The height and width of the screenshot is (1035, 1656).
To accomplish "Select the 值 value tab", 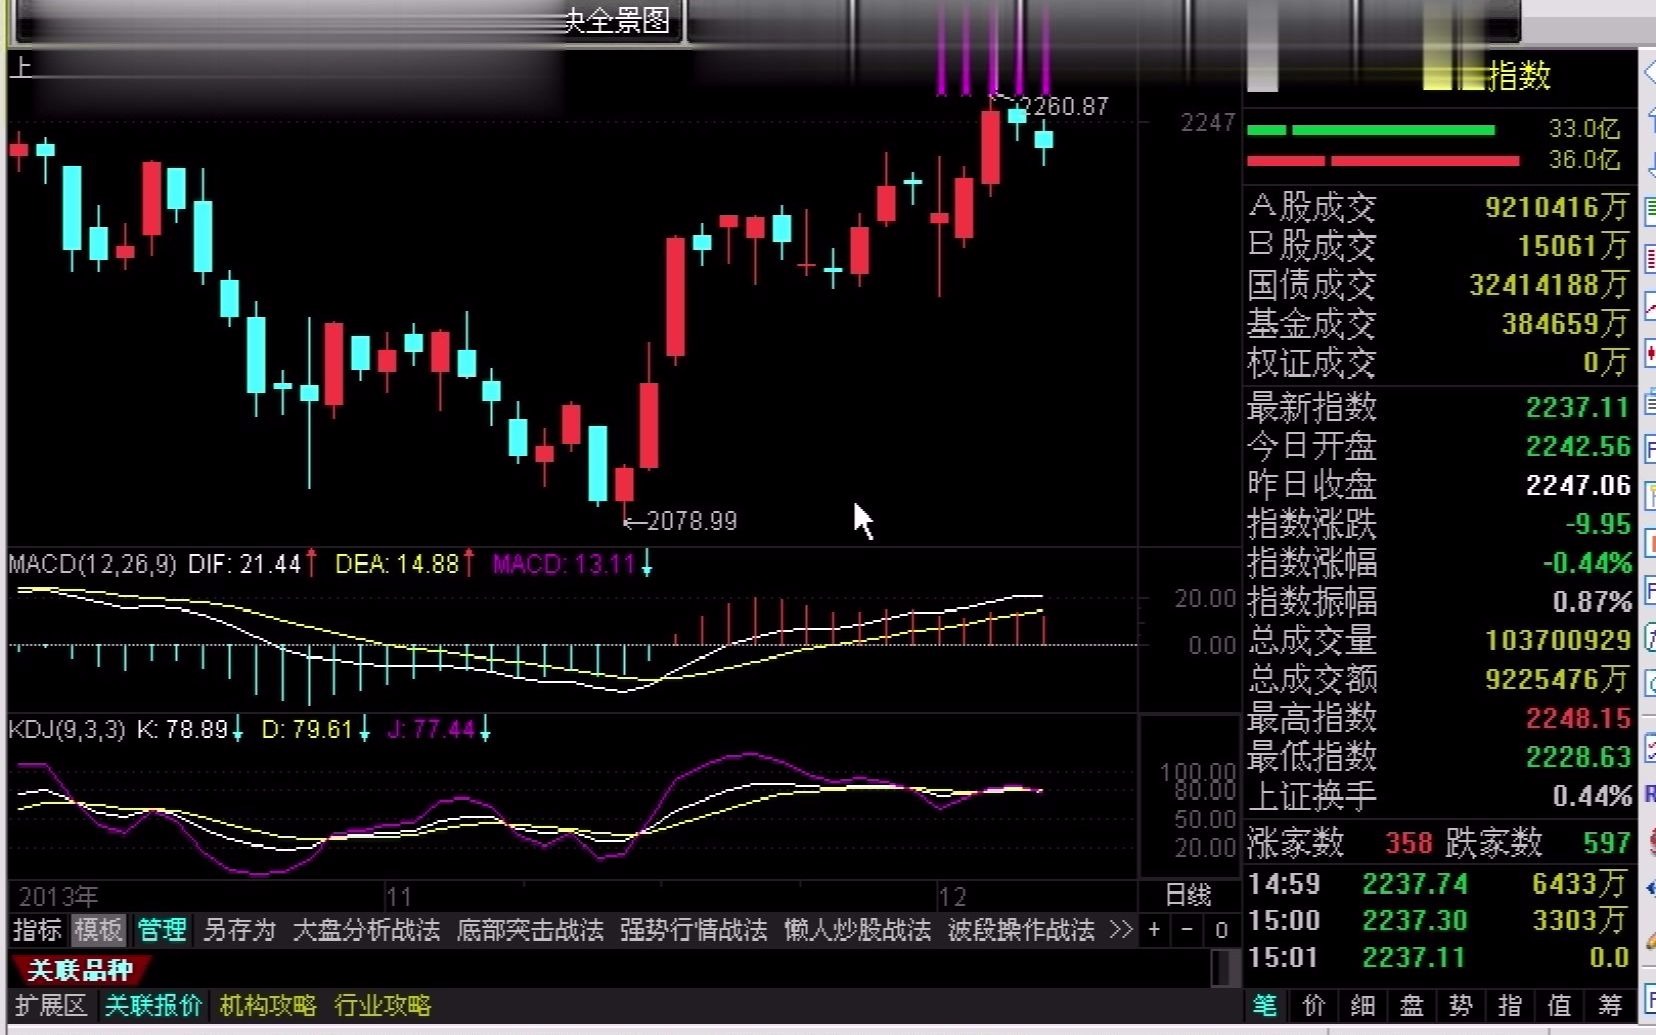I will [1559, 1005].
